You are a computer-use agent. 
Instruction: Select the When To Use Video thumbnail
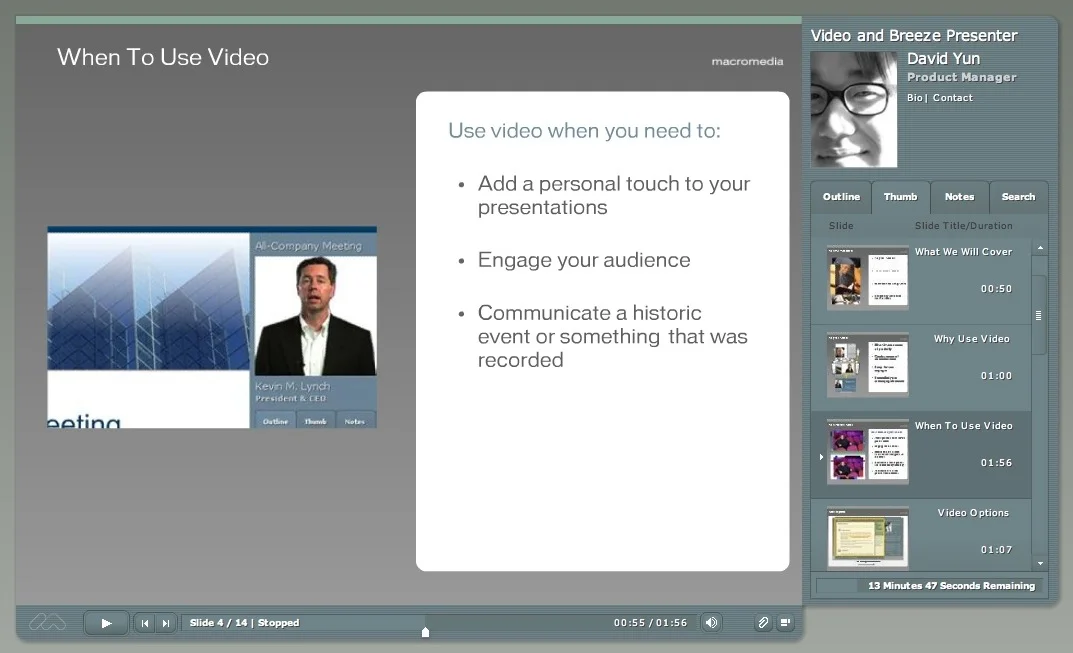tap(868, 452)
